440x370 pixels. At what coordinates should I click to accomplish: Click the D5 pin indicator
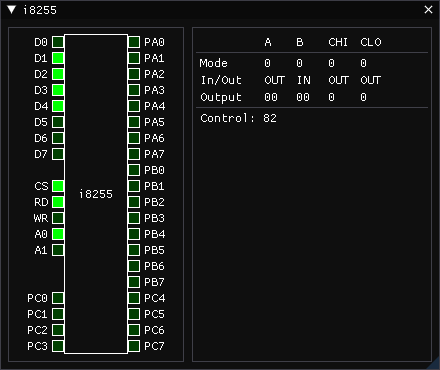(x=58, y=122)
